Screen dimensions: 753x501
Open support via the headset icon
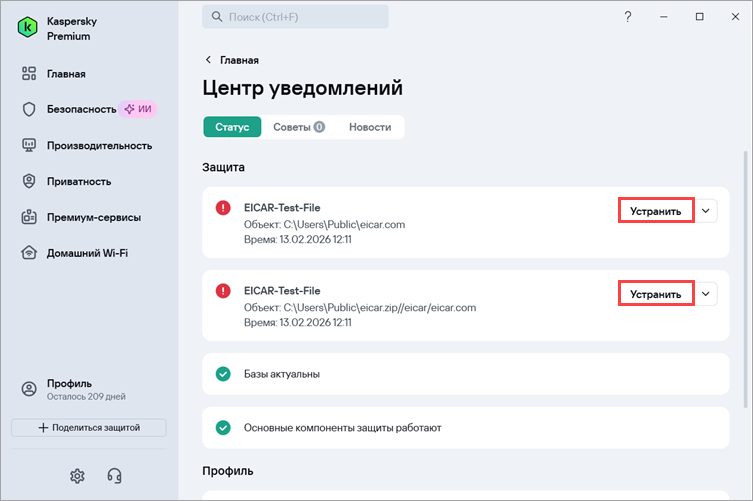click(114, 476)
